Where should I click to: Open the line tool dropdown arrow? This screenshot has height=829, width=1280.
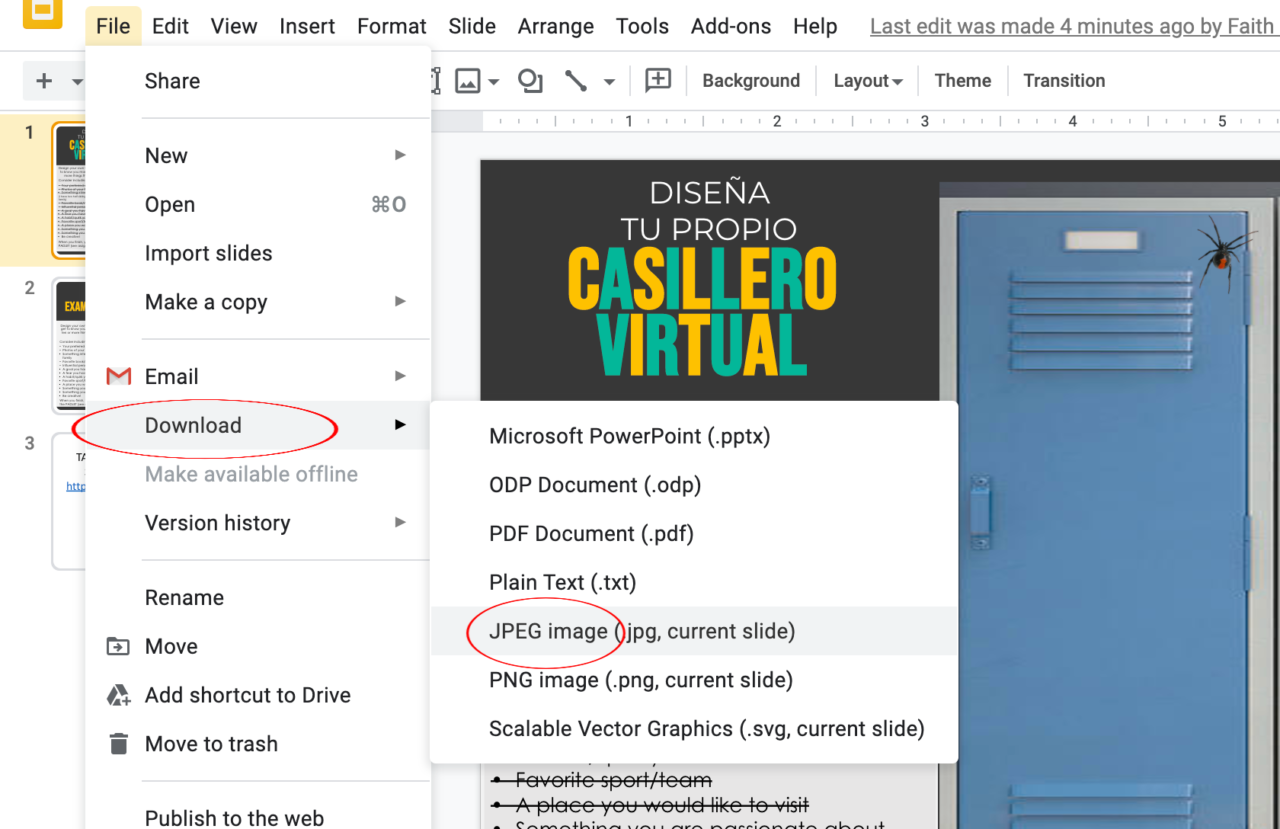coord(608,80)
